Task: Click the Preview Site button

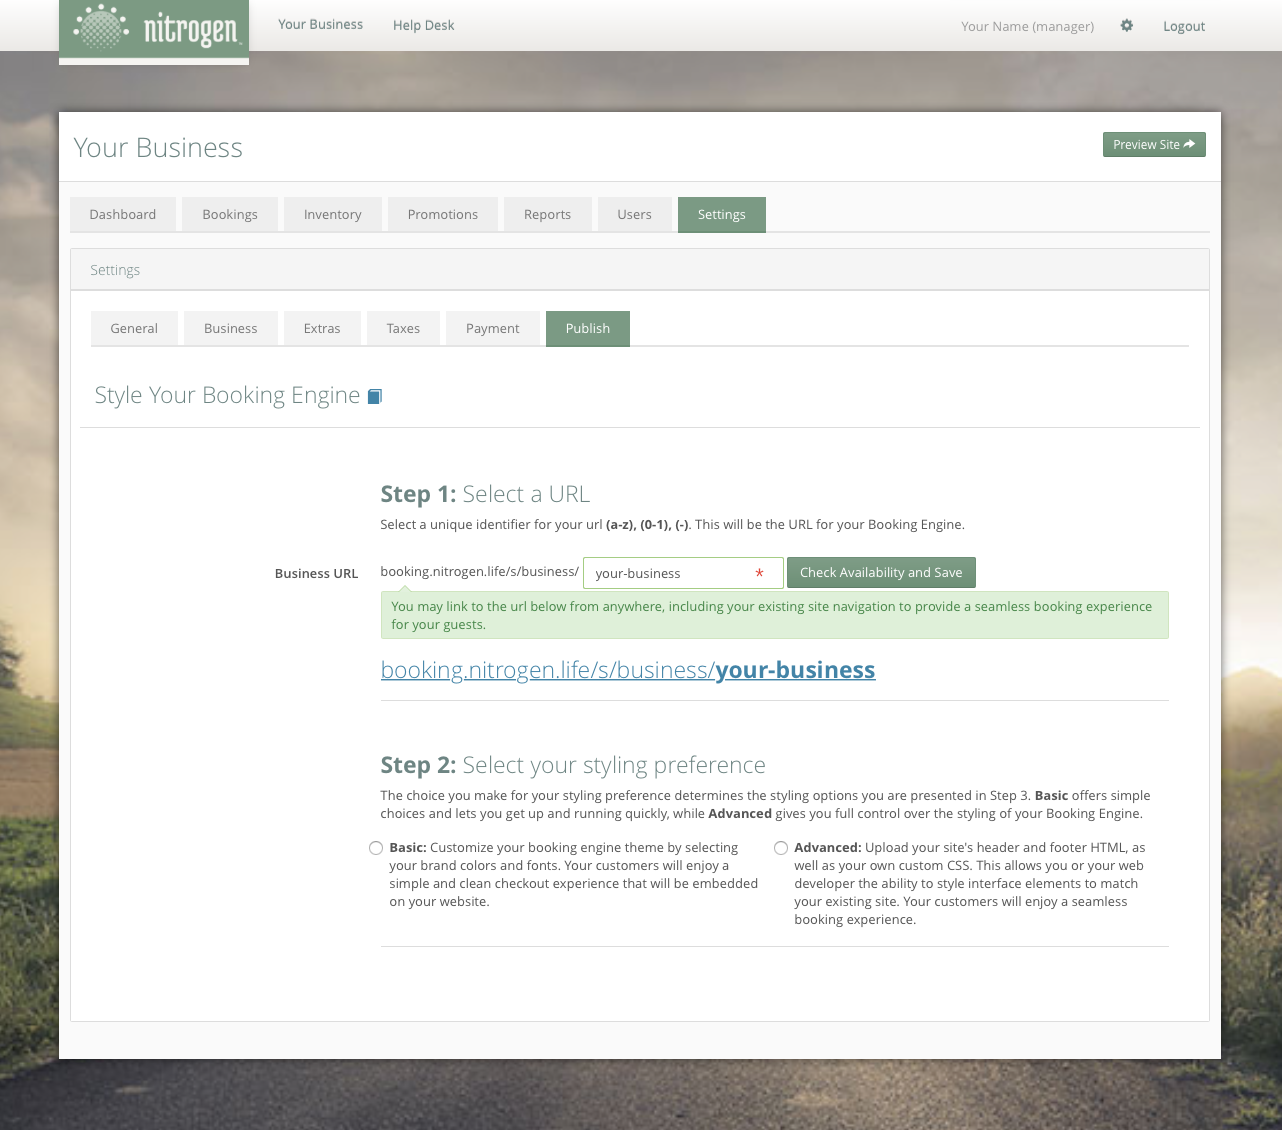Action: [x=1153, y=145]
